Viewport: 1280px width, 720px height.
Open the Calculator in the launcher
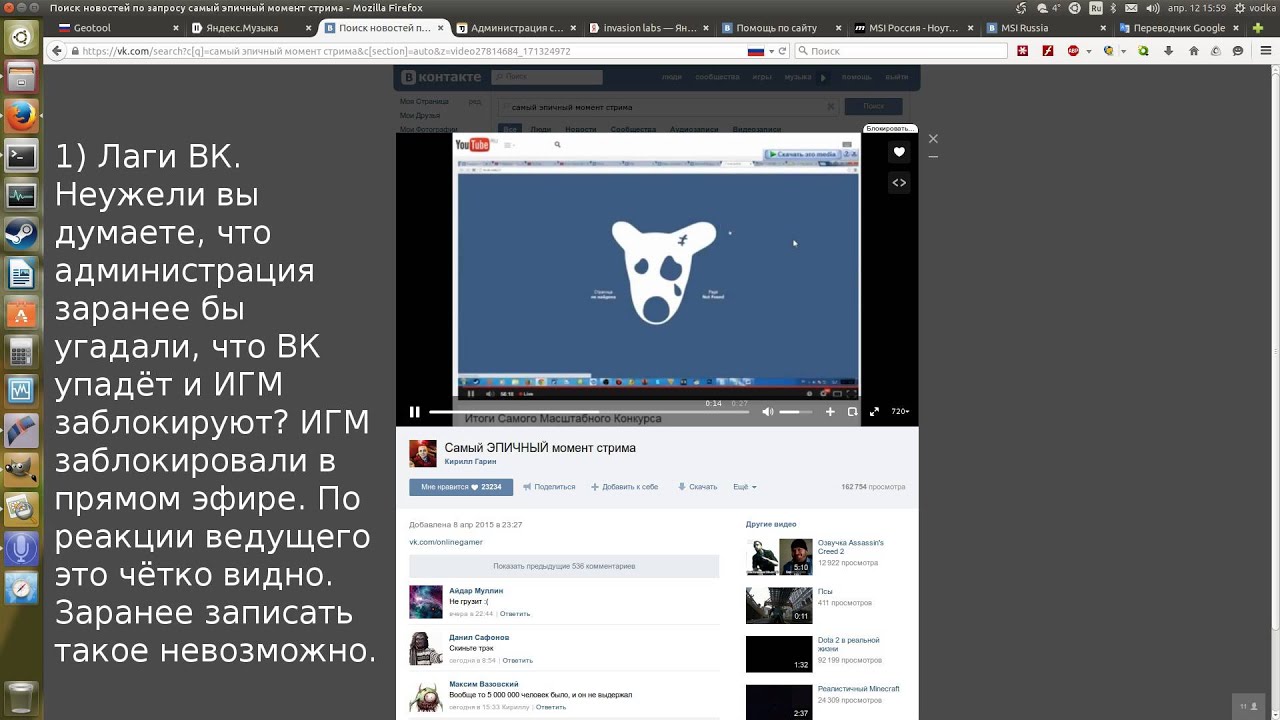click(21, 351)
